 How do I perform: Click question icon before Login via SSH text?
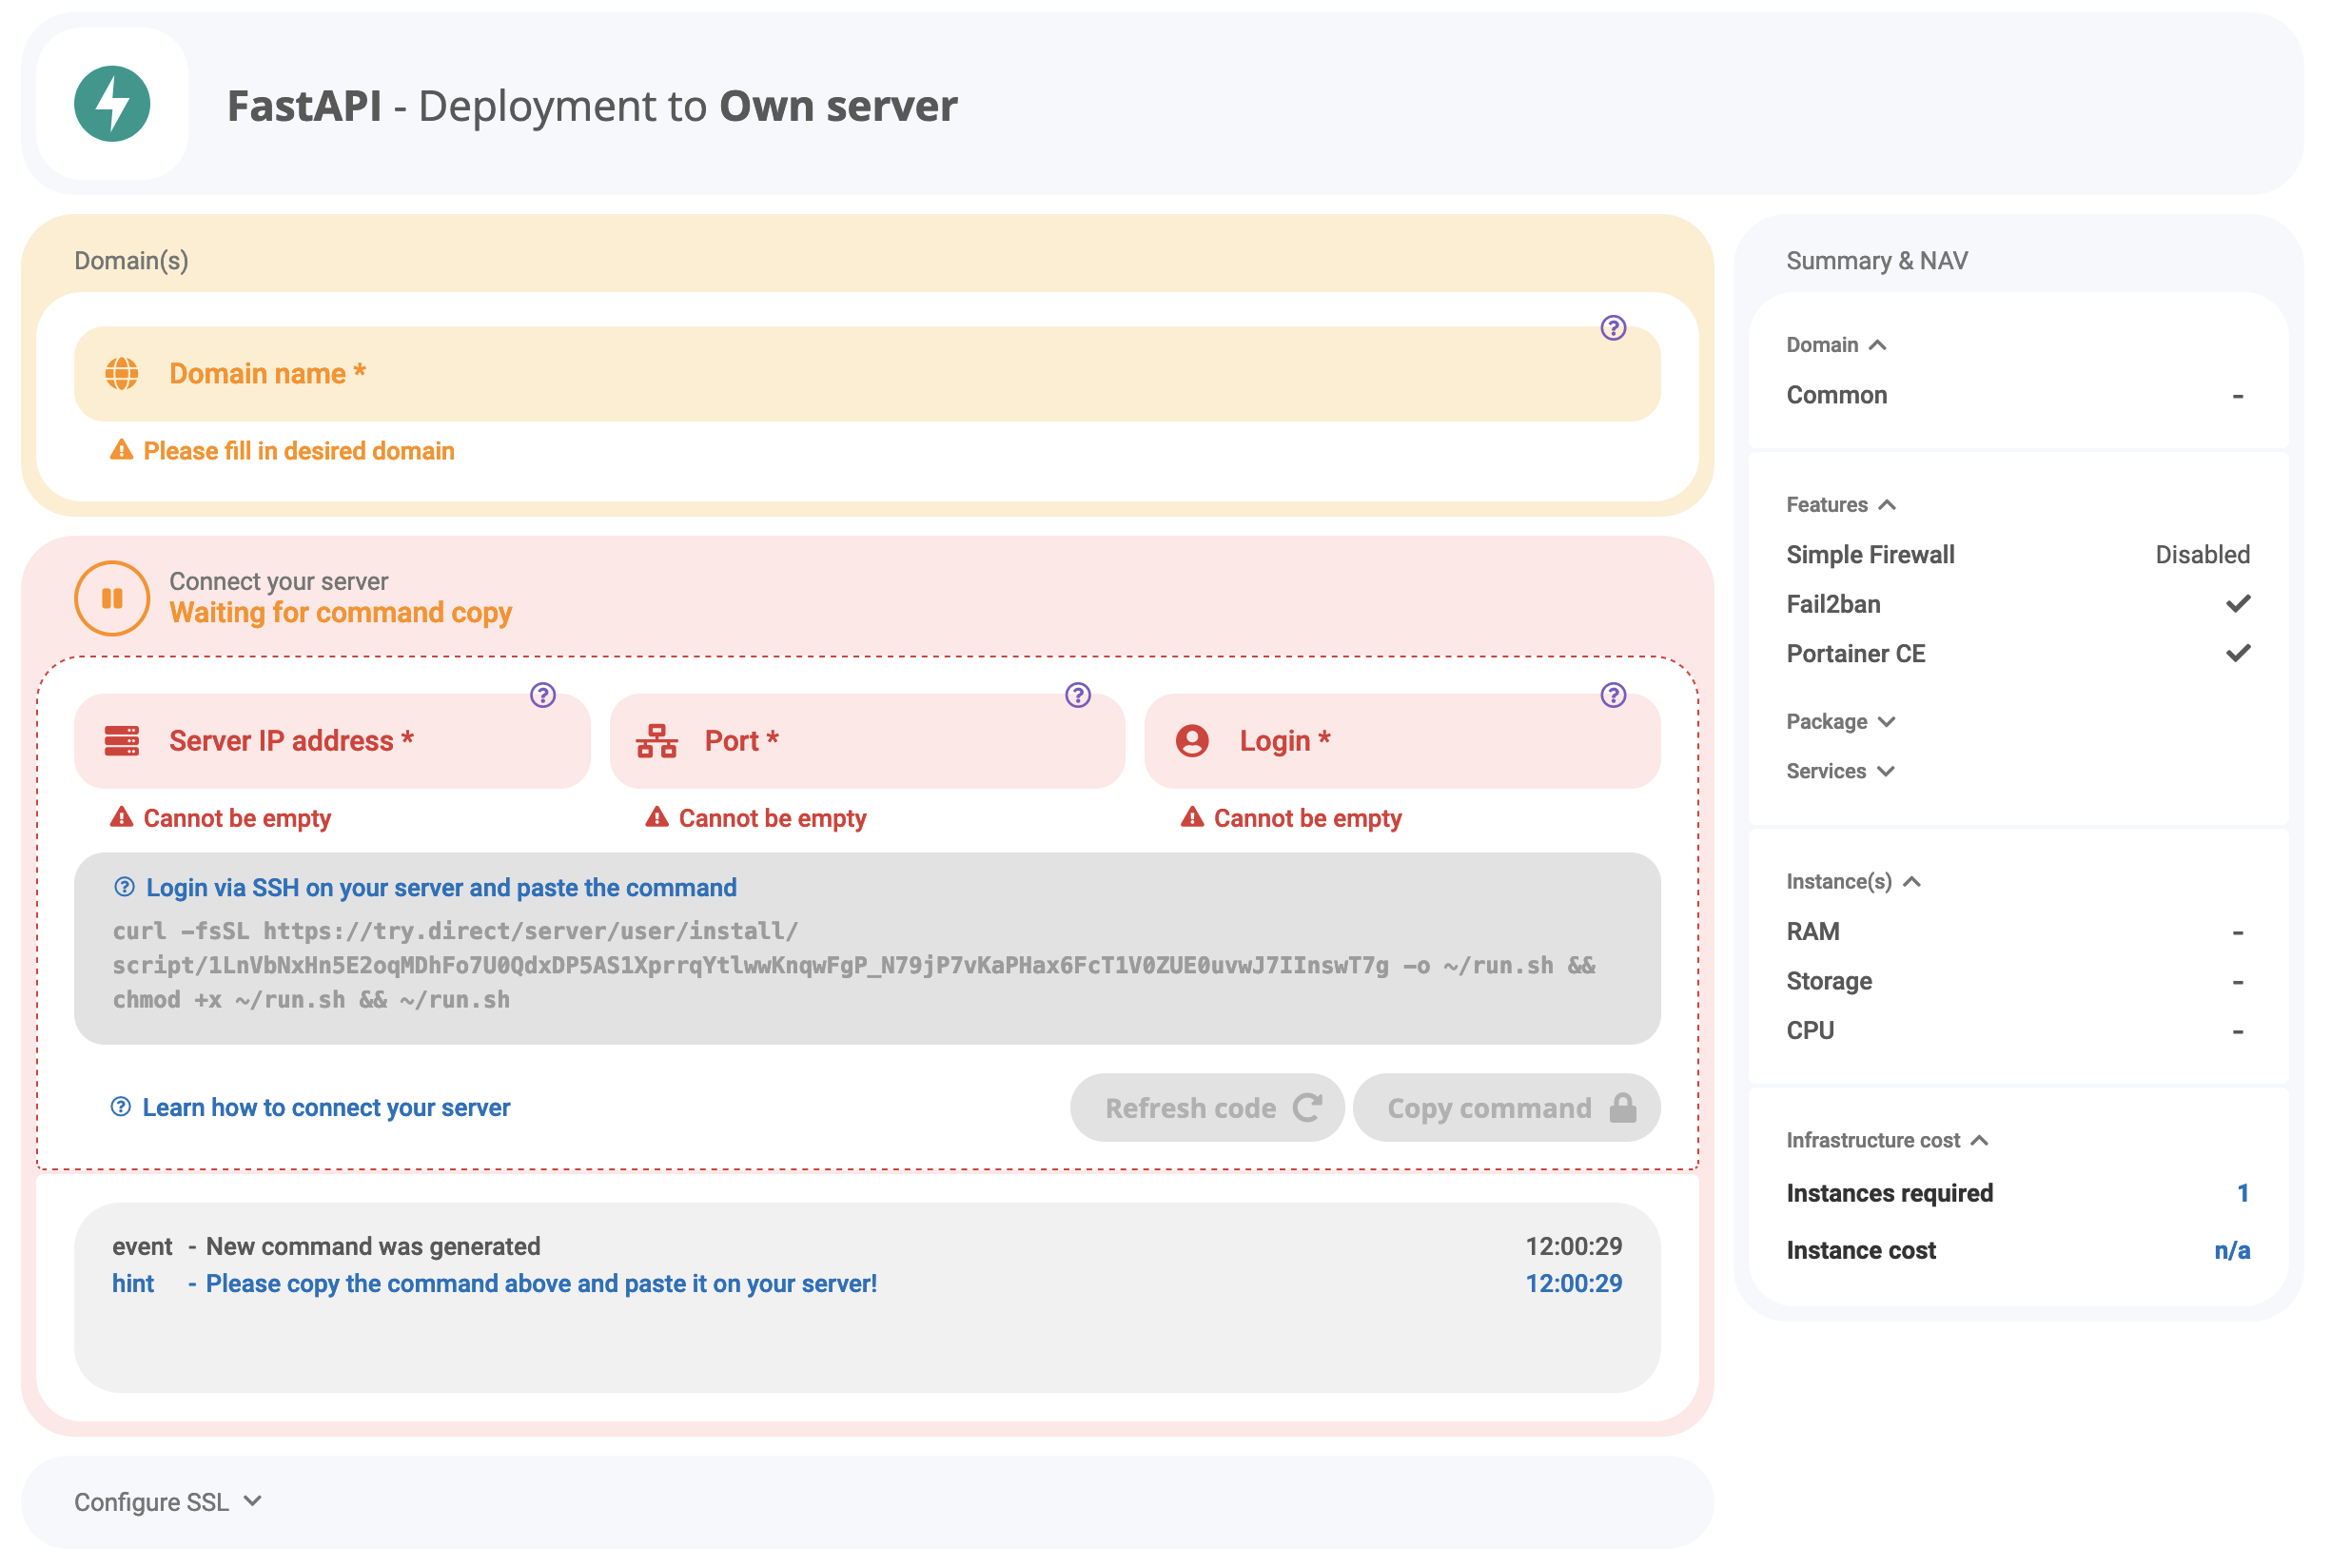(124, 887)
